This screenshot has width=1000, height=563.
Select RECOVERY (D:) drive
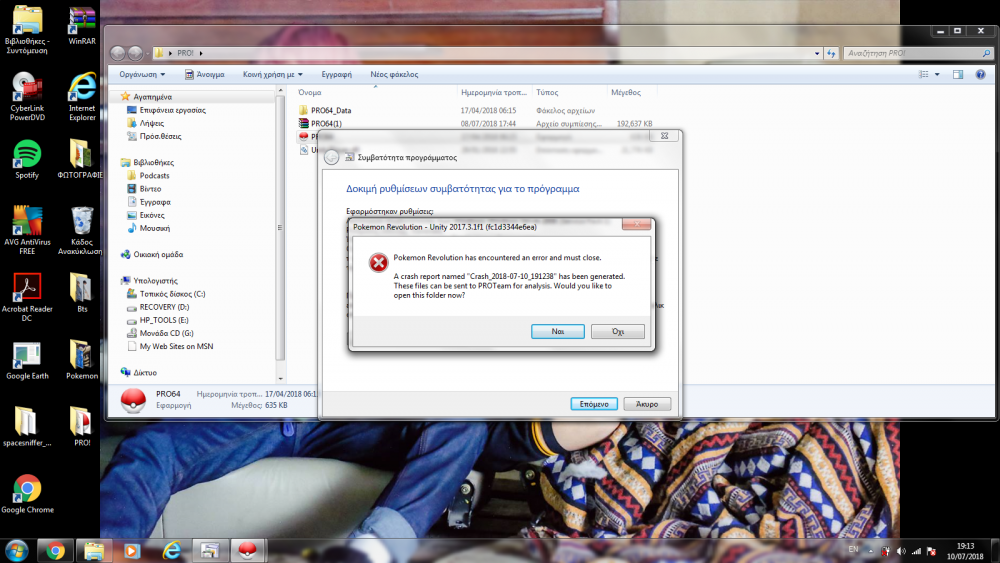tap(164, 307)
